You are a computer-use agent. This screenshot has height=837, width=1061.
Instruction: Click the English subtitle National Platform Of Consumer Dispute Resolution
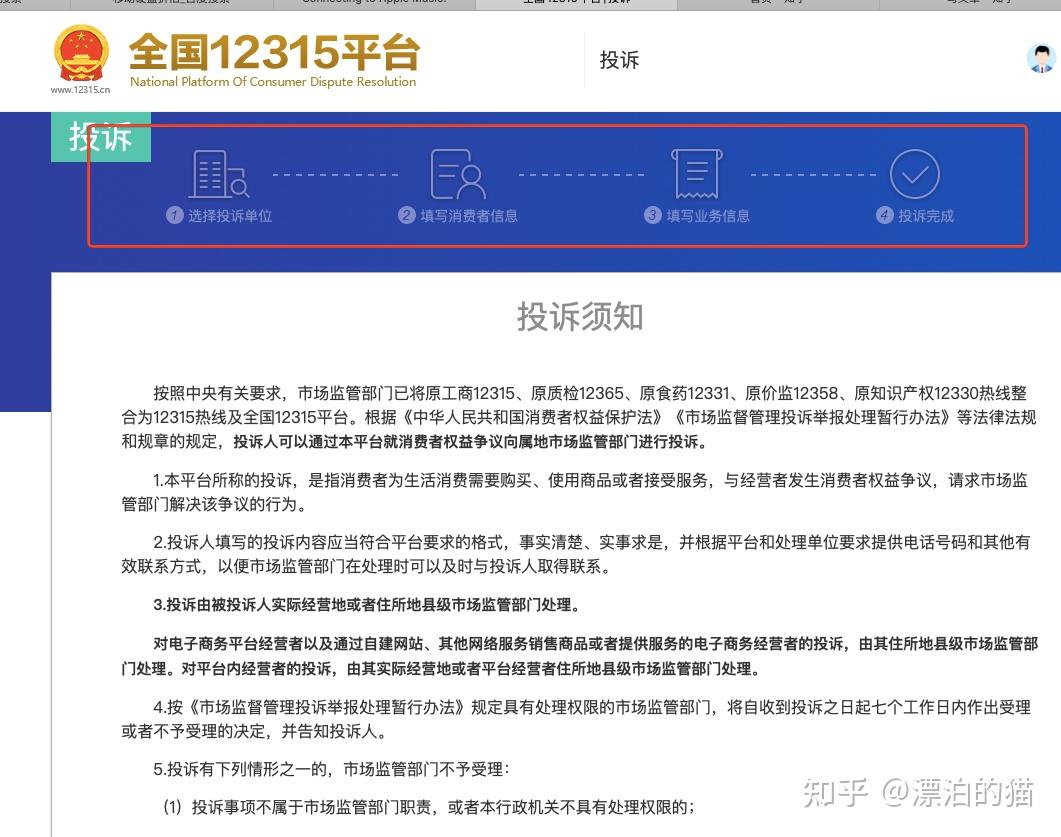point(273,82)
